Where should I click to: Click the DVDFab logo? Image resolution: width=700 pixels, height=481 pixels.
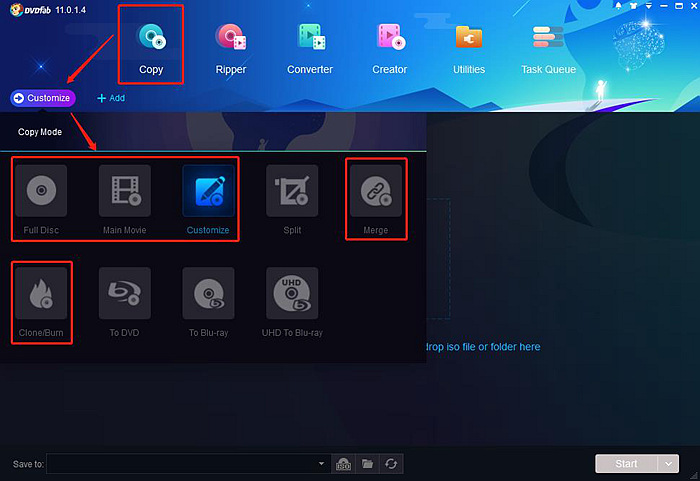(30, 9)
